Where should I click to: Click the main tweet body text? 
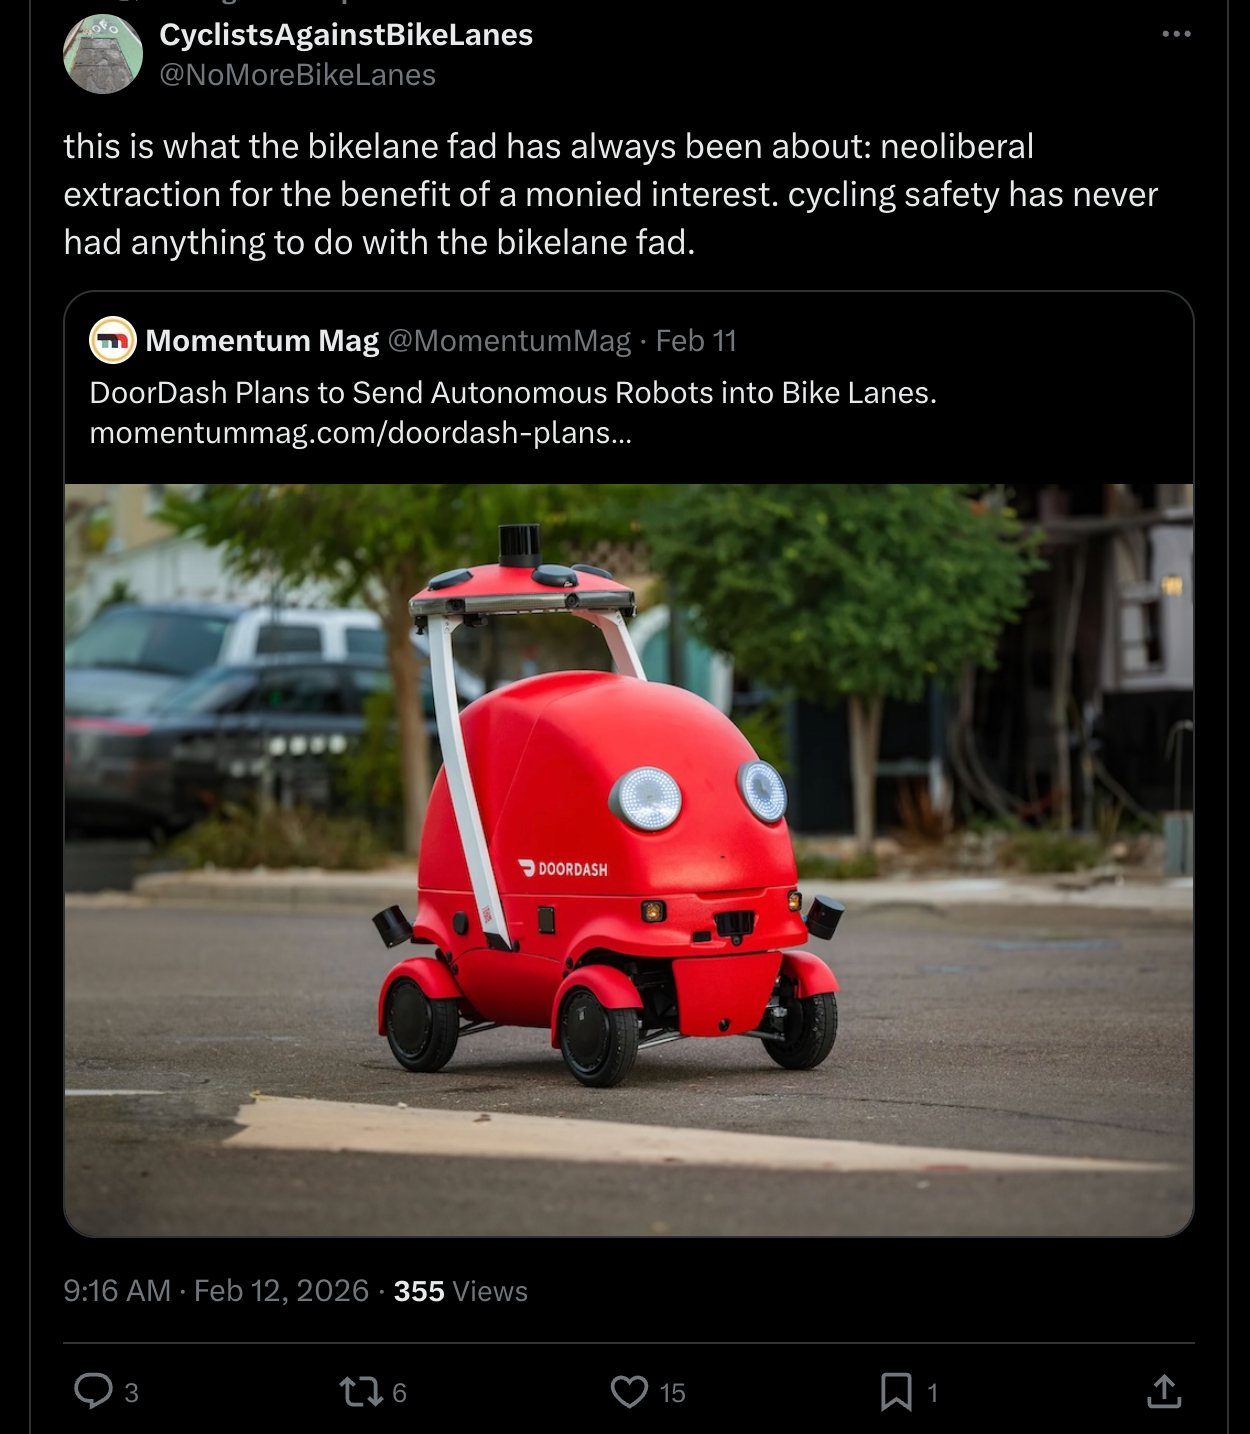tap(610, 194)
